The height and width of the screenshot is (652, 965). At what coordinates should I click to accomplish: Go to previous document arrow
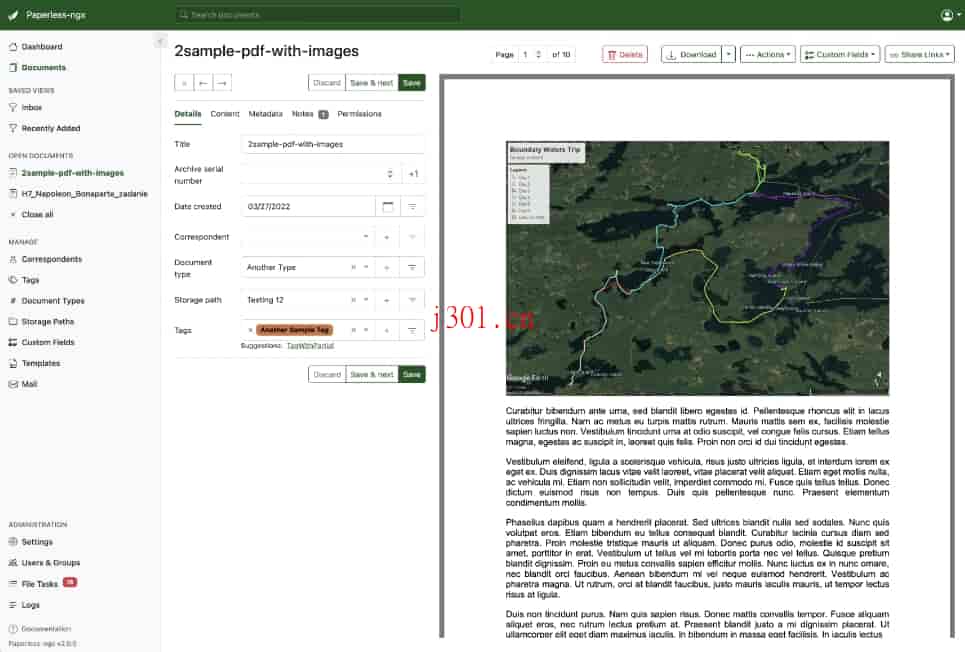[203, 83]
